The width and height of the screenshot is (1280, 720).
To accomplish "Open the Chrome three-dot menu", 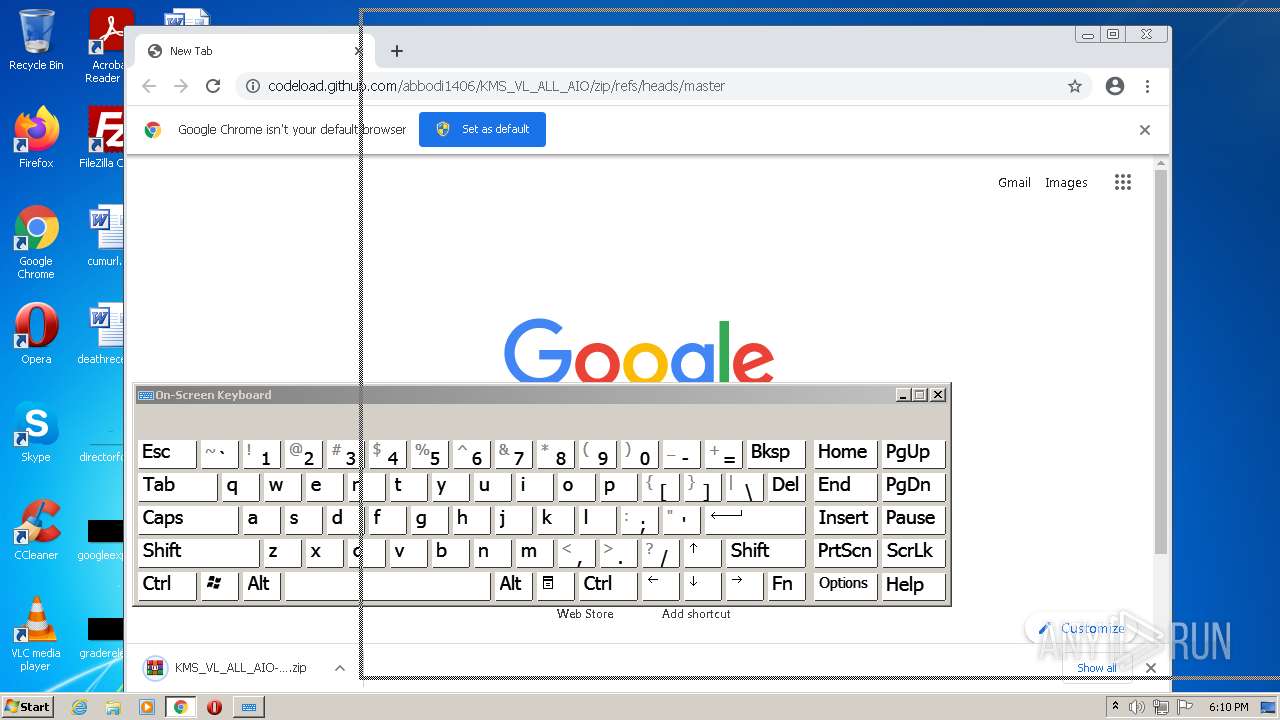I will (x=1148, y=86).
